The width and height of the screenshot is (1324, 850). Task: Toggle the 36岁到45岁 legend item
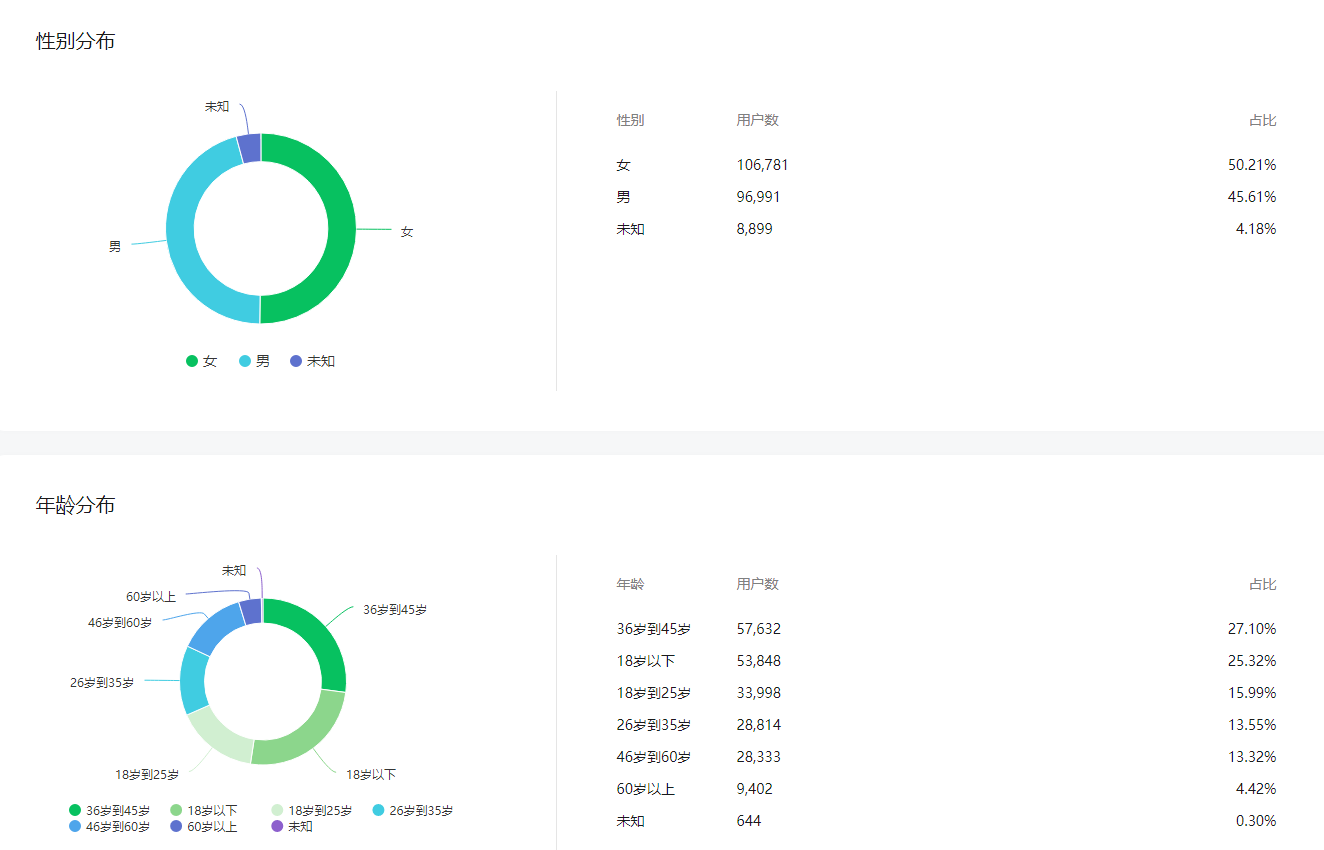(109, 811)
